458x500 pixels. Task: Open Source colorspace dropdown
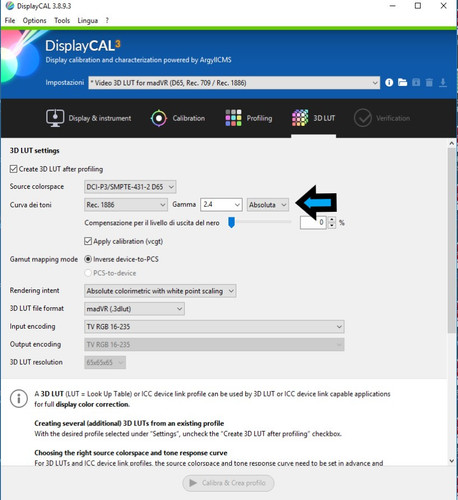pyautogui.click(x=130, y=187)
